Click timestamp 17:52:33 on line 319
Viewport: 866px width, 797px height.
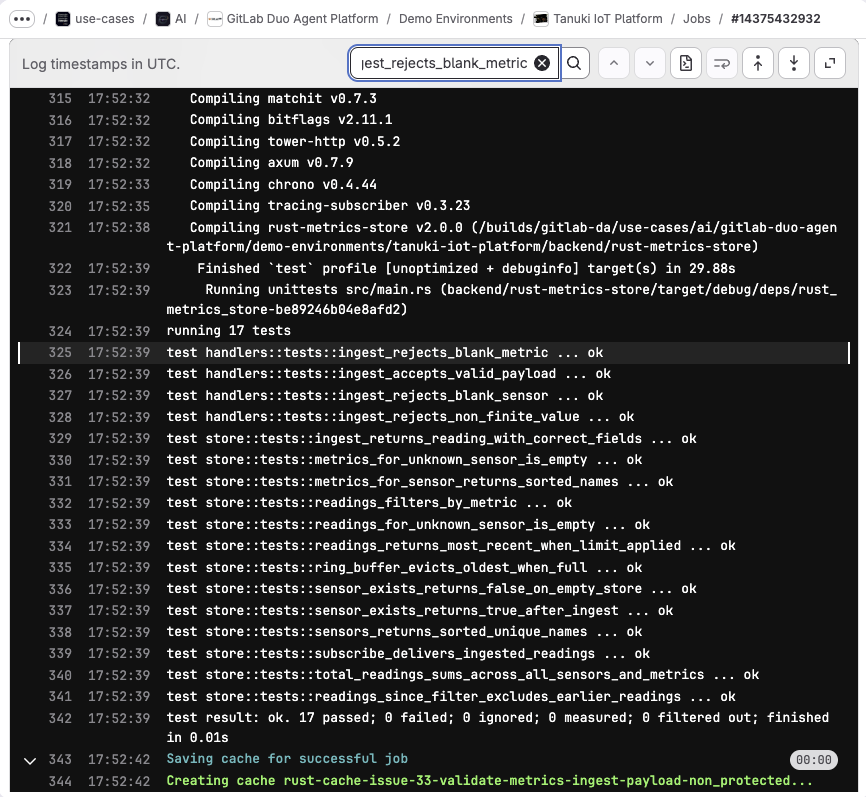pos(119,184)
